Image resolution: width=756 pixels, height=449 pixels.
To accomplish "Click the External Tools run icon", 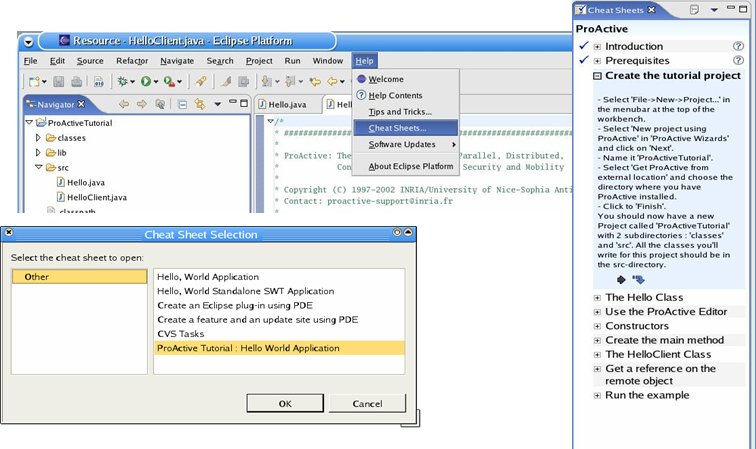I will click(169, 82).
